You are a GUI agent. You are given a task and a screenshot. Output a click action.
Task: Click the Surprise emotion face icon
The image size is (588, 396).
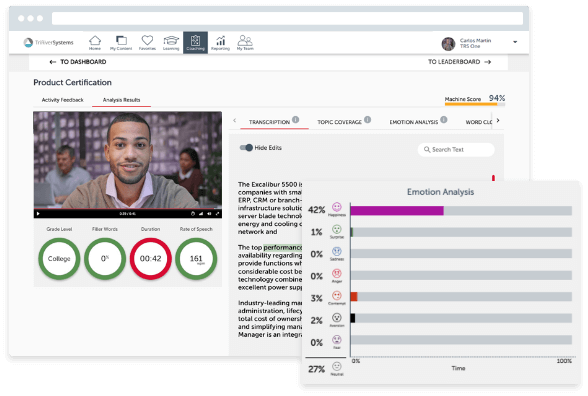tap(337, 229)
